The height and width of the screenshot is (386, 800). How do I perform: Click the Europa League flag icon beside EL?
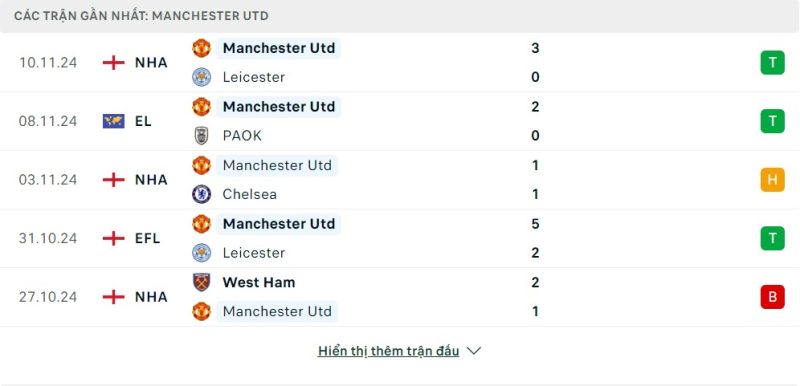[x=113, y=121]
